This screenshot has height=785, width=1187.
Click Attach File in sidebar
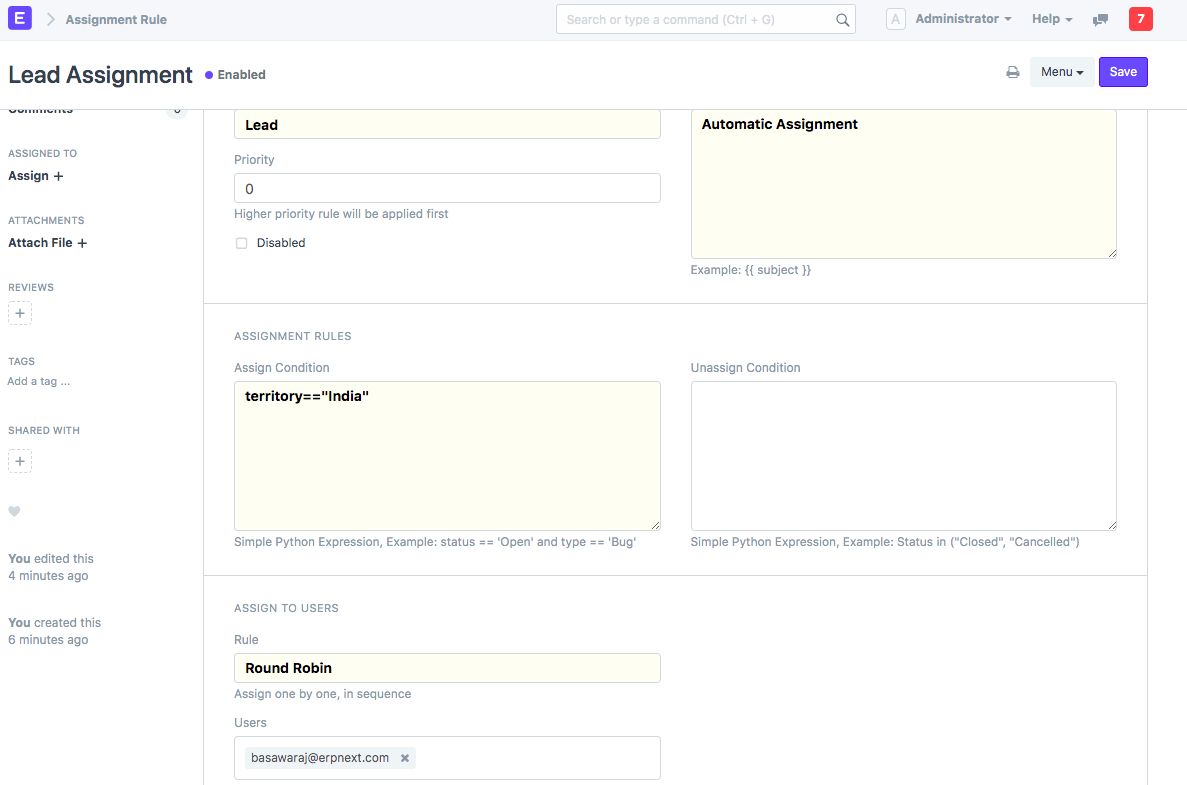point(47,243)
